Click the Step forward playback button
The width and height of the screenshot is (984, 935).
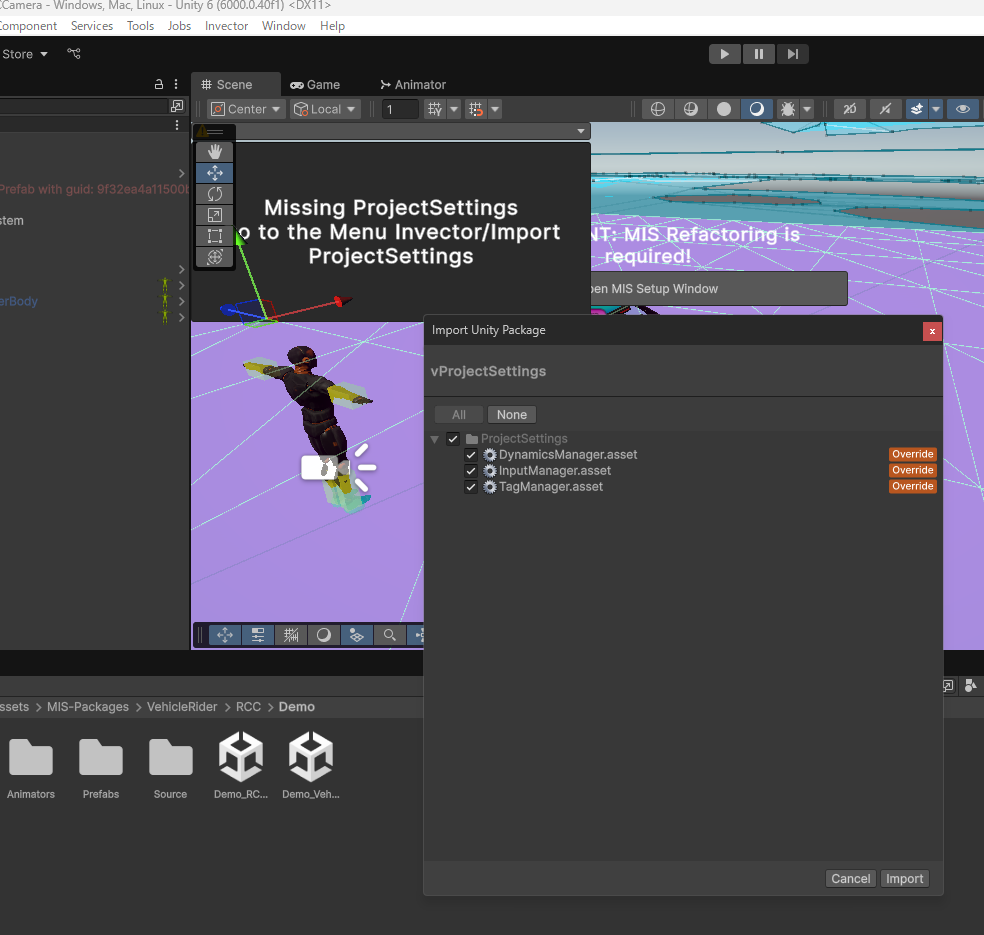click(792, 54)
